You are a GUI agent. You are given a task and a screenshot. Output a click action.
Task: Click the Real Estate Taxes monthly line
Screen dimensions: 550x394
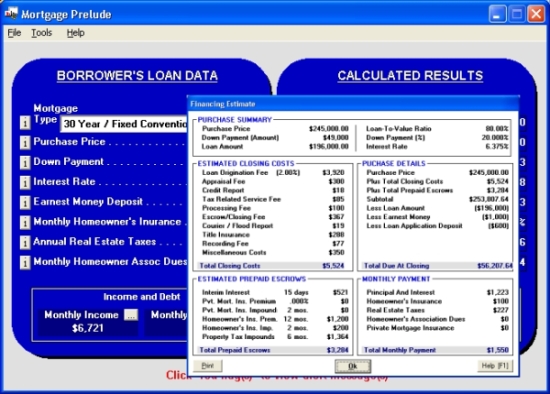[x=437, y=310]
